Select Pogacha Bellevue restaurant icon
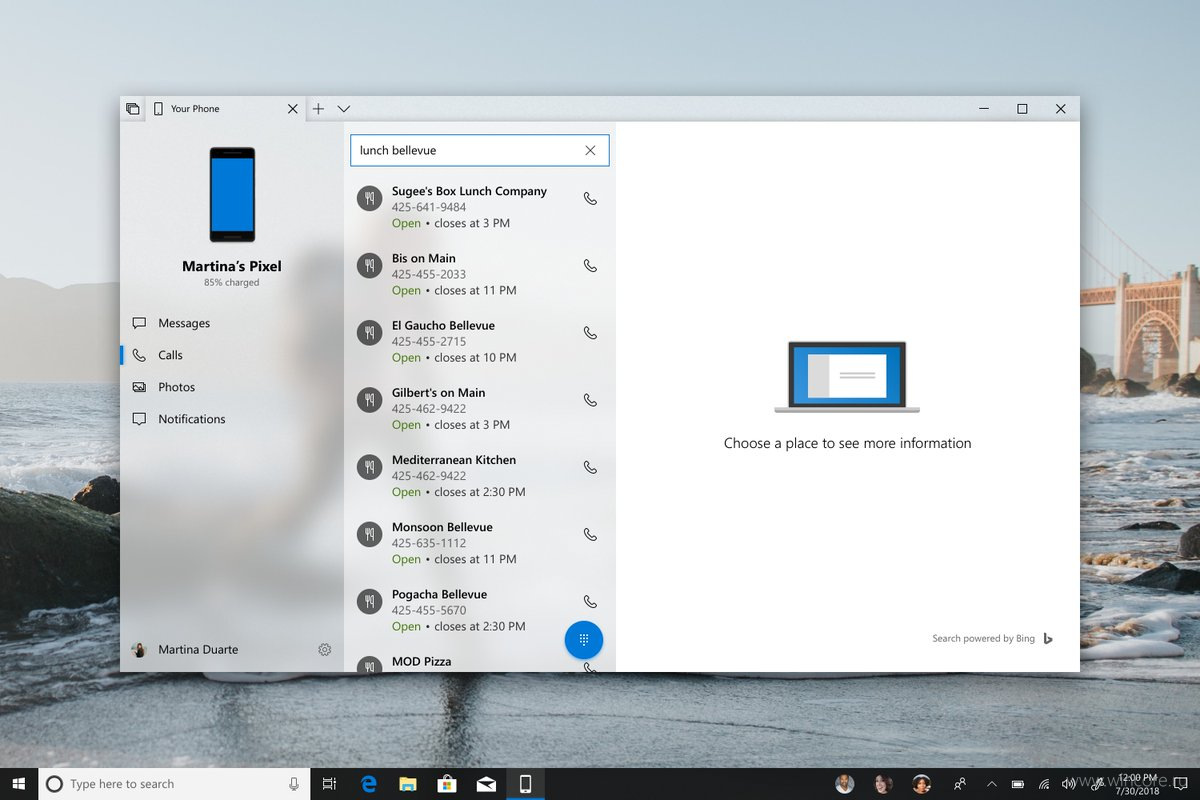Image resolution: width=1200 pixels, height=800 pixels. tap(370, 601)
